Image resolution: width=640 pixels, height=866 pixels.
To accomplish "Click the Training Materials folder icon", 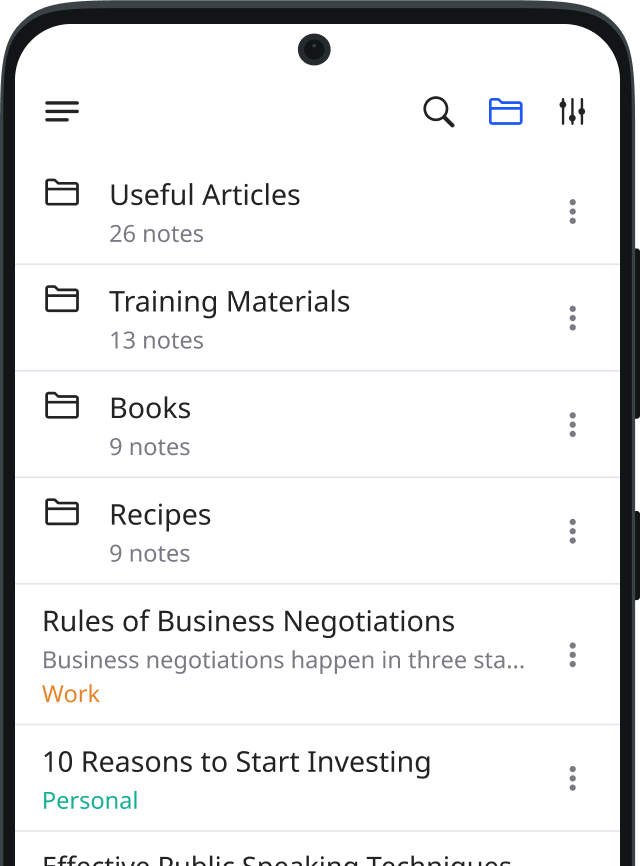I will click(x=62, y=299).
